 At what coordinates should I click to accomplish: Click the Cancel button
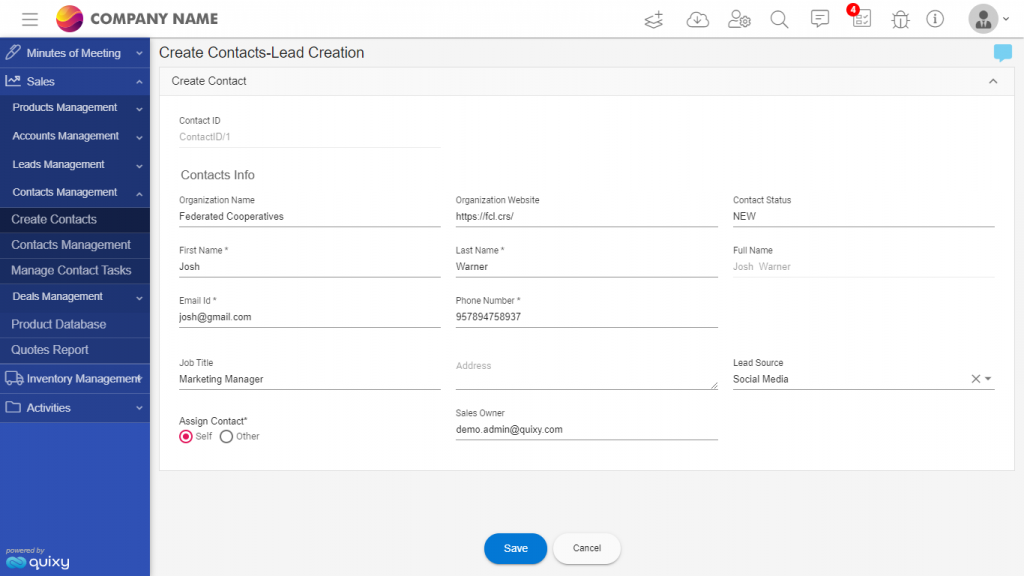tap(586, 549)
